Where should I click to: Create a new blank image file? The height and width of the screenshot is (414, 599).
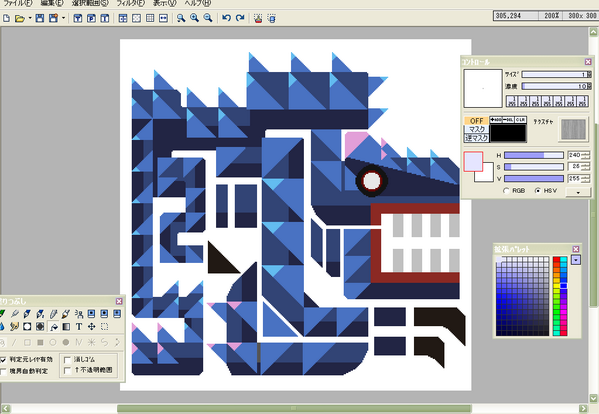coord(6,18)
